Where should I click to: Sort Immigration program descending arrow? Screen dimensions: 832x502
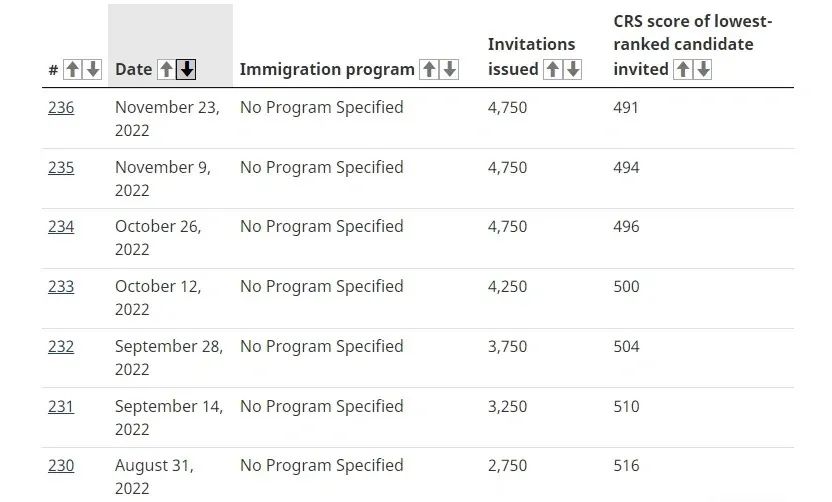449,69
